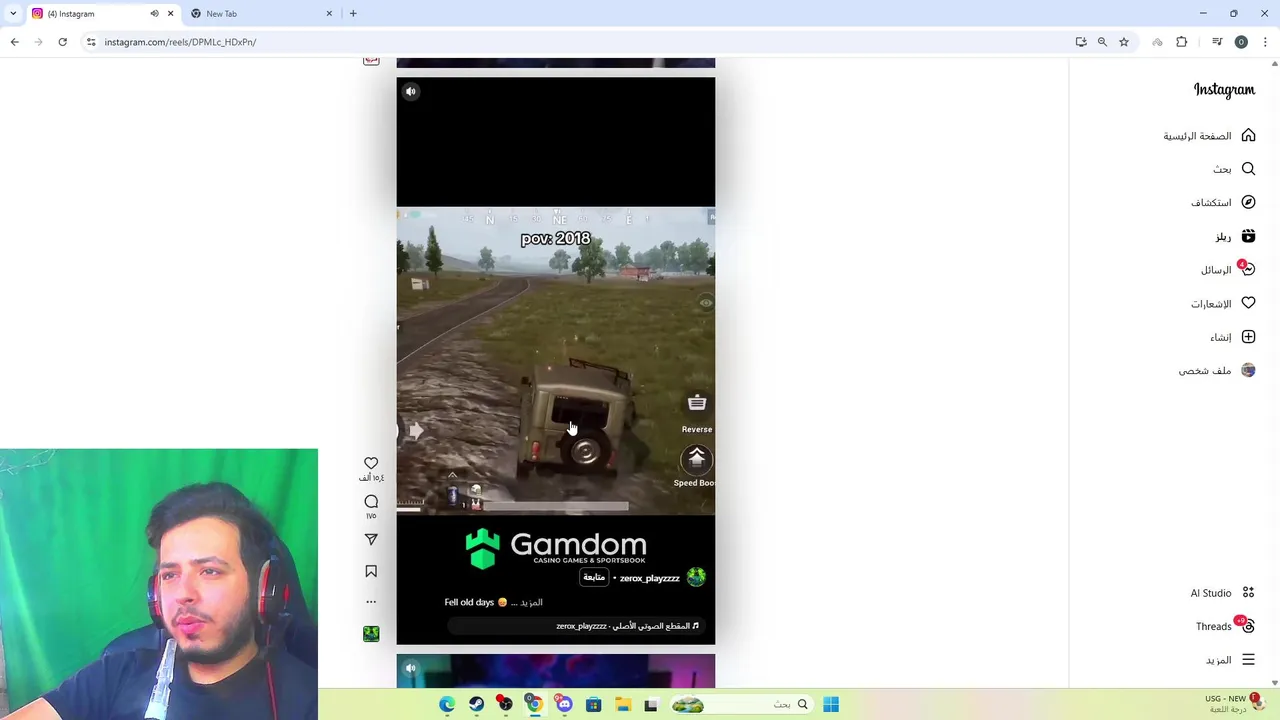This screenshot has width=1280, height=720.
Task: Open Microsoft Edge from the taskbar
Action: [x=447, y=705]
